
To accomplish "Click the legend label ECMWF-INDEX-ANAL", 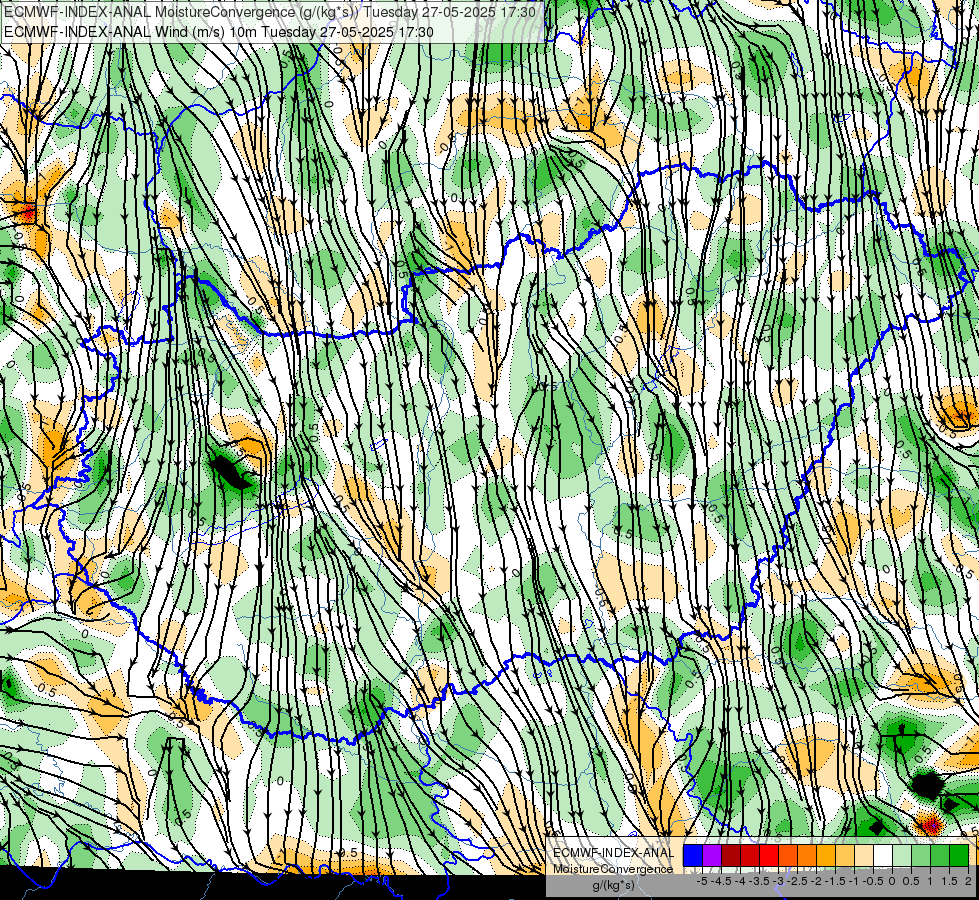I will 613,853.
